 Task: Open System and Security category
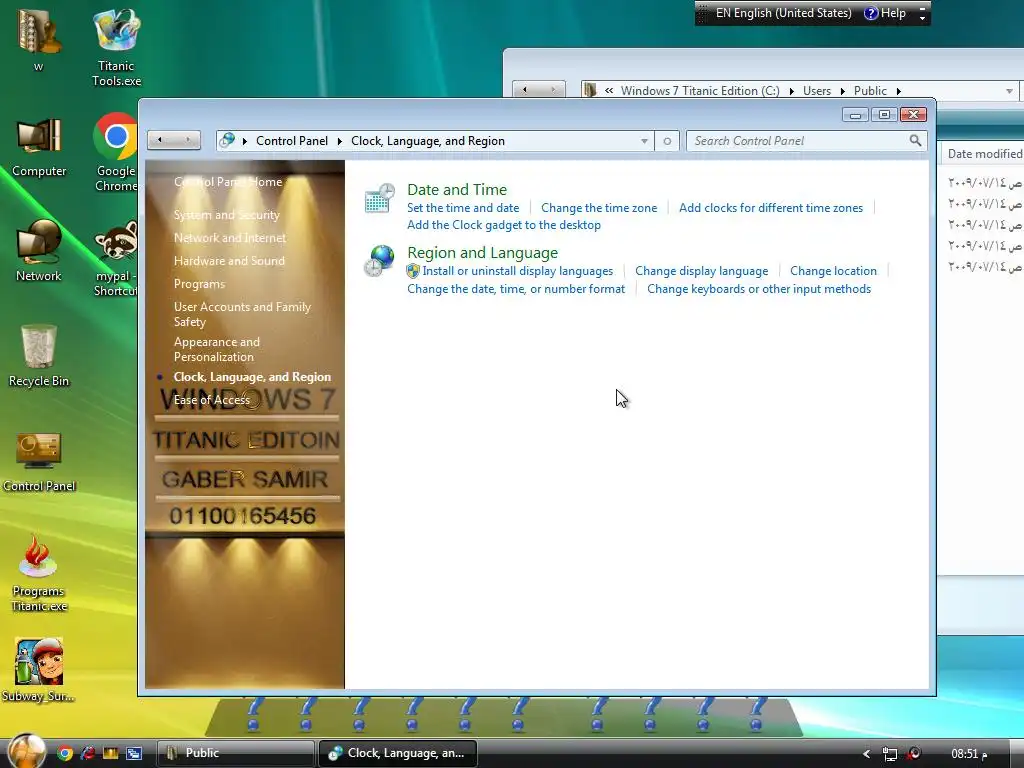pos(227,215)
